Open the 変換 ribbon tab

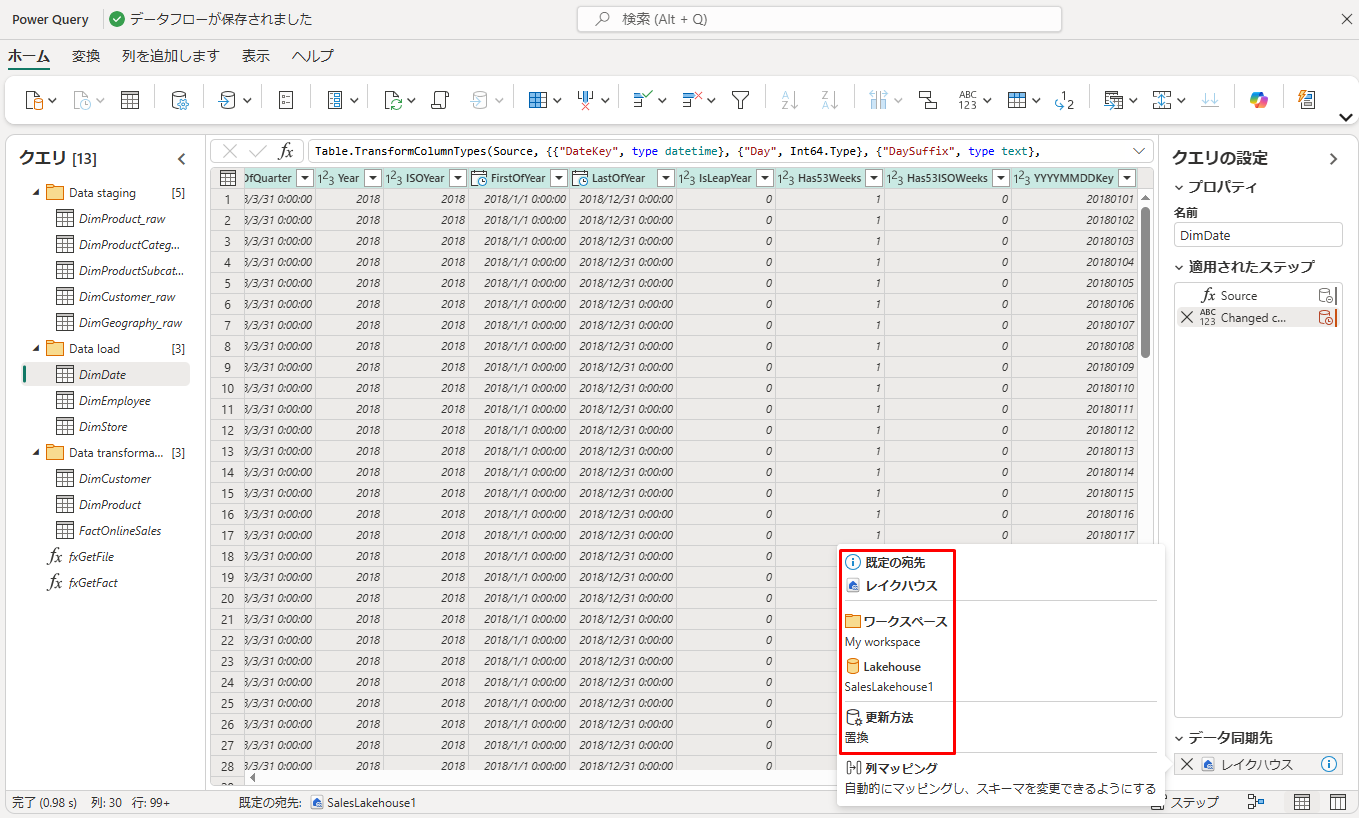(x=86, y=56)
